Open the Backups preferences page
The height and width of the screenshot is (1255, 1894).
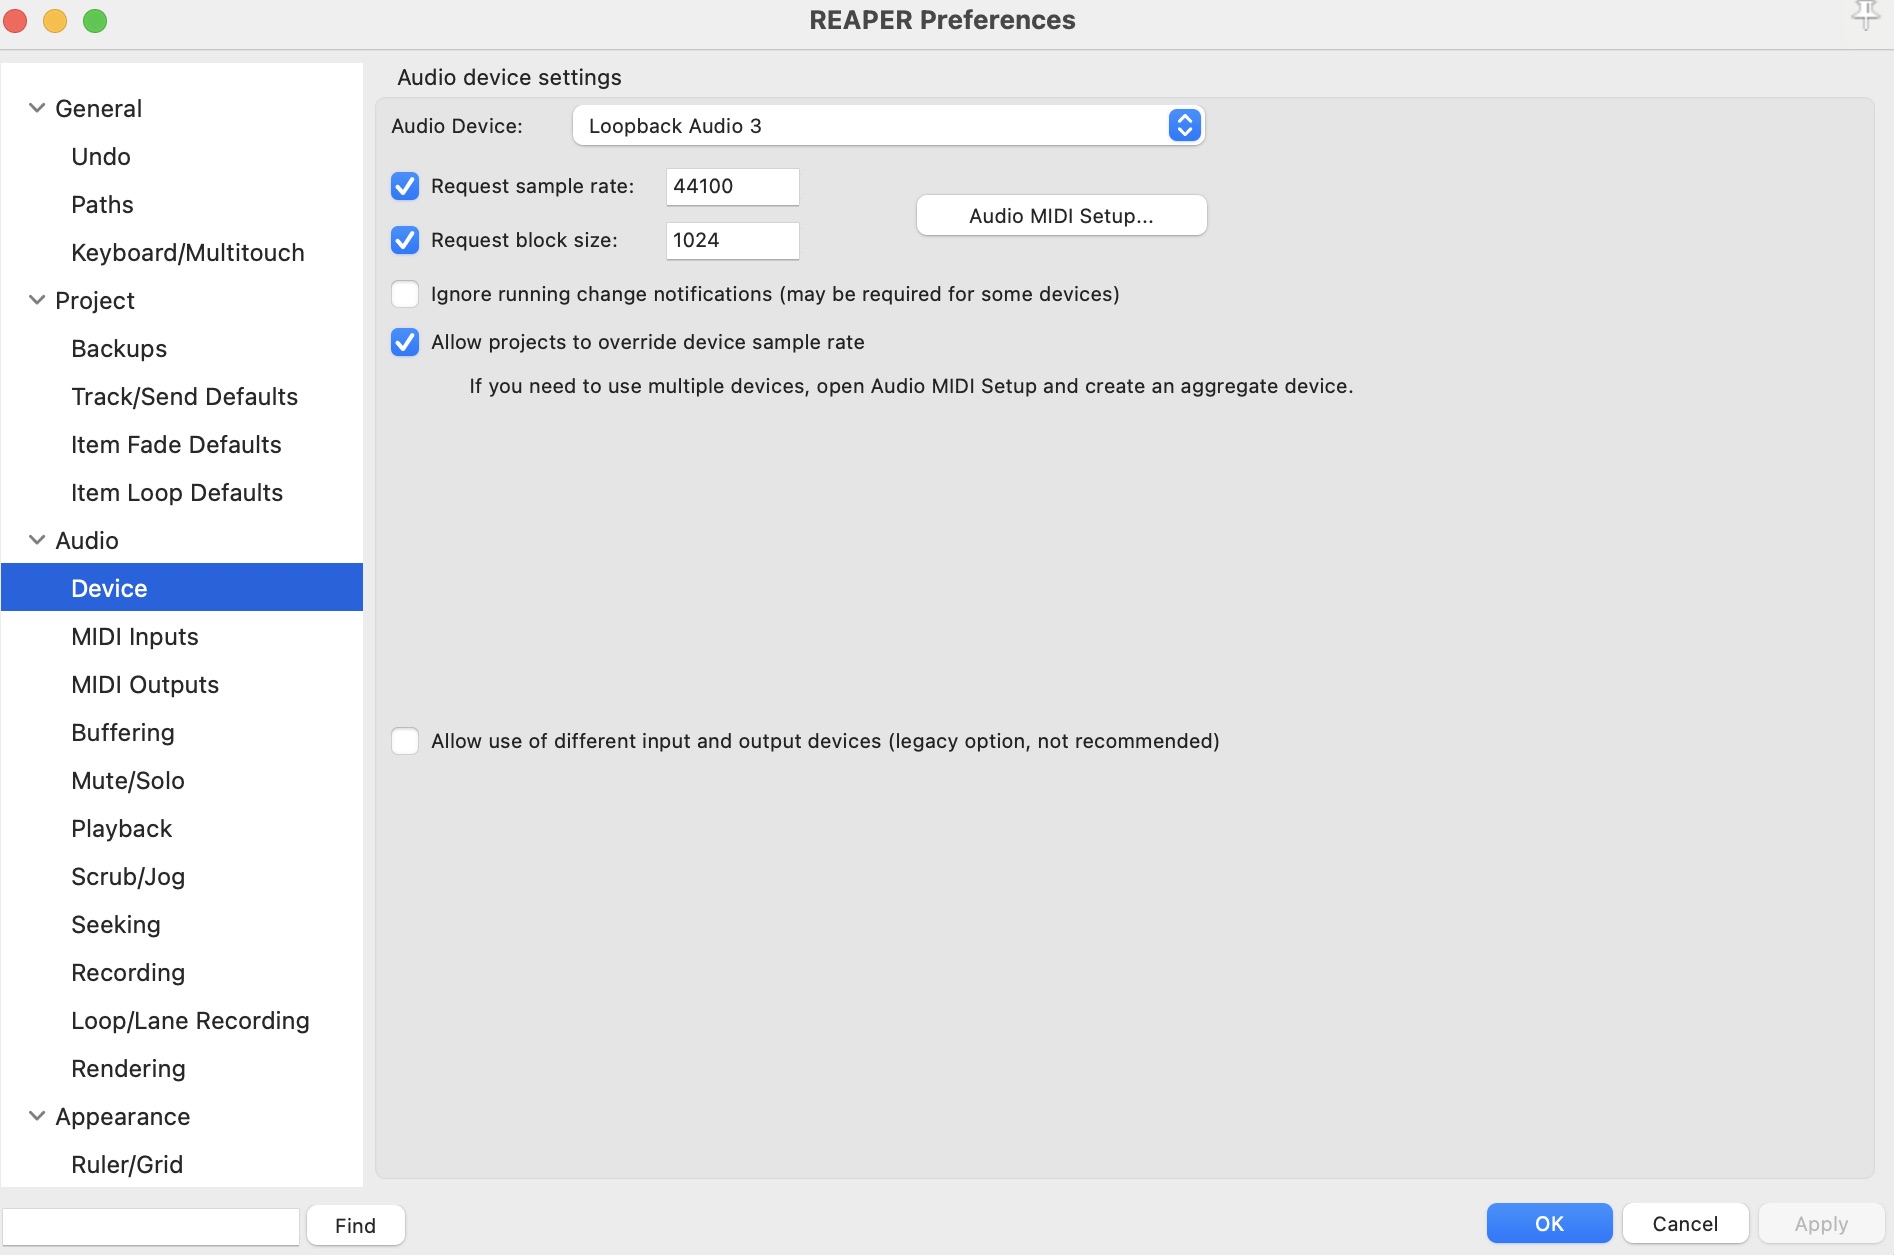coord(119,348)
